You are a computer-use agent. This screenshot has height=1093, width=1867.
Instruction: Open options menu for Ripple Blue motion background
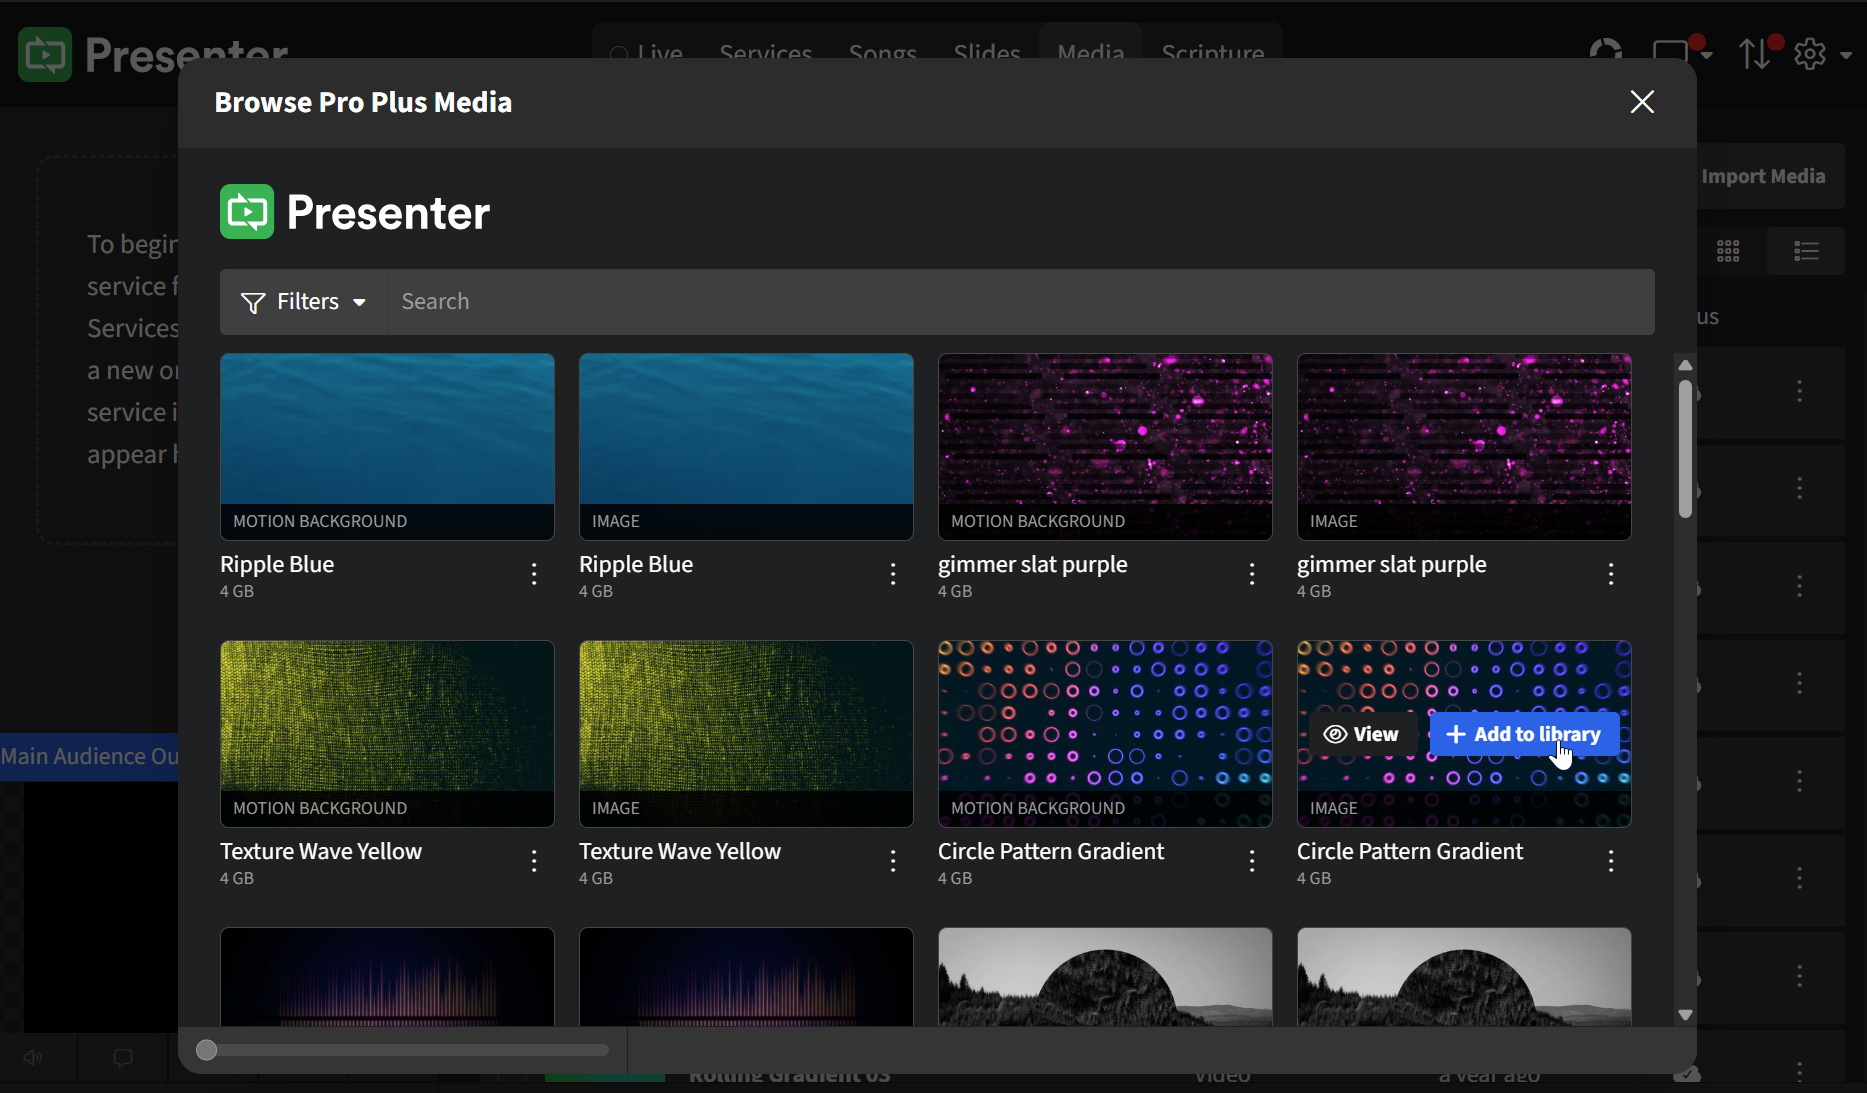coord(533,575)
